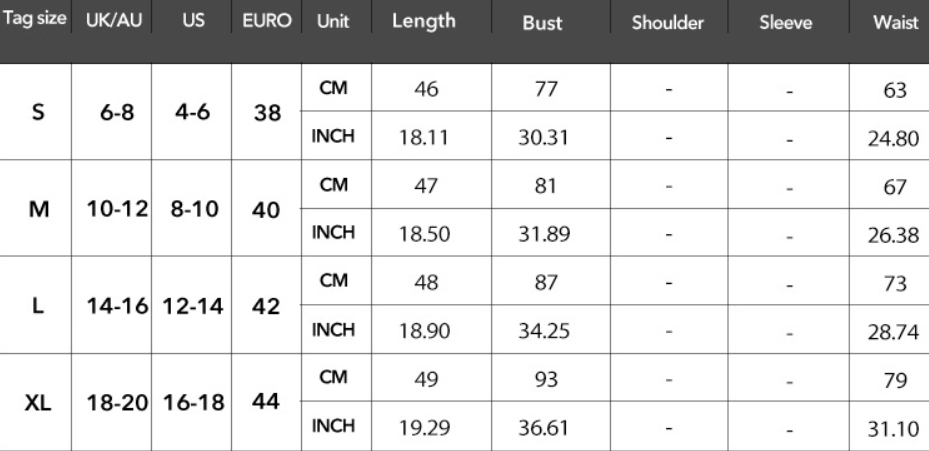Click the 31.10 inch waist value
Screen dimensions: 929x451
pos(893,427)
